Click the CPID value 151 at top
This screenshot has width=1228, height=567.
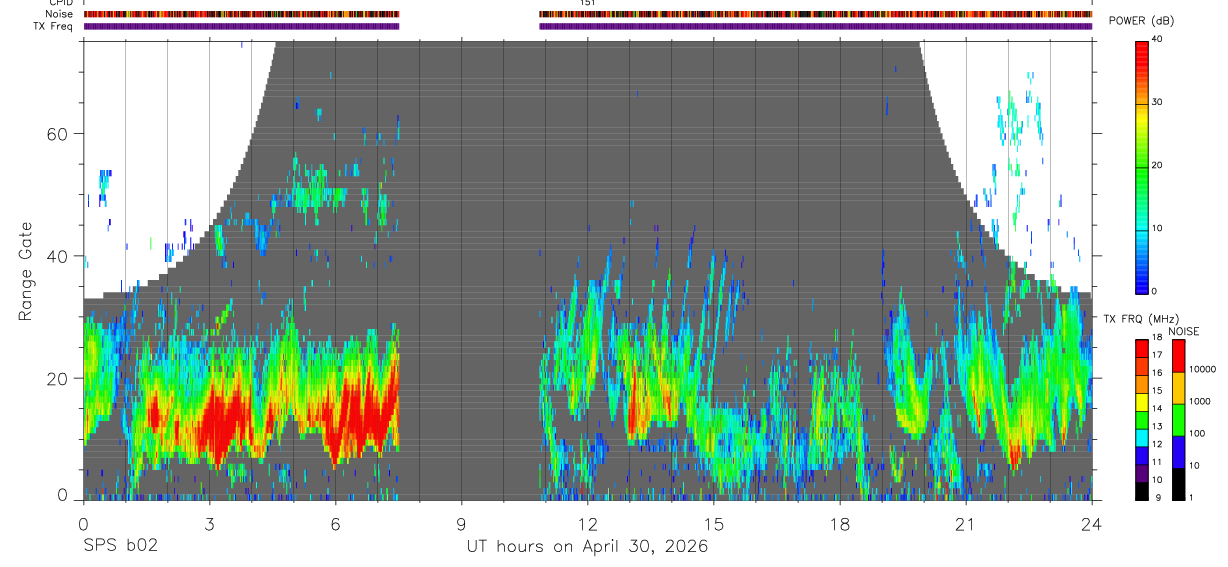click(x=587, y=3)
